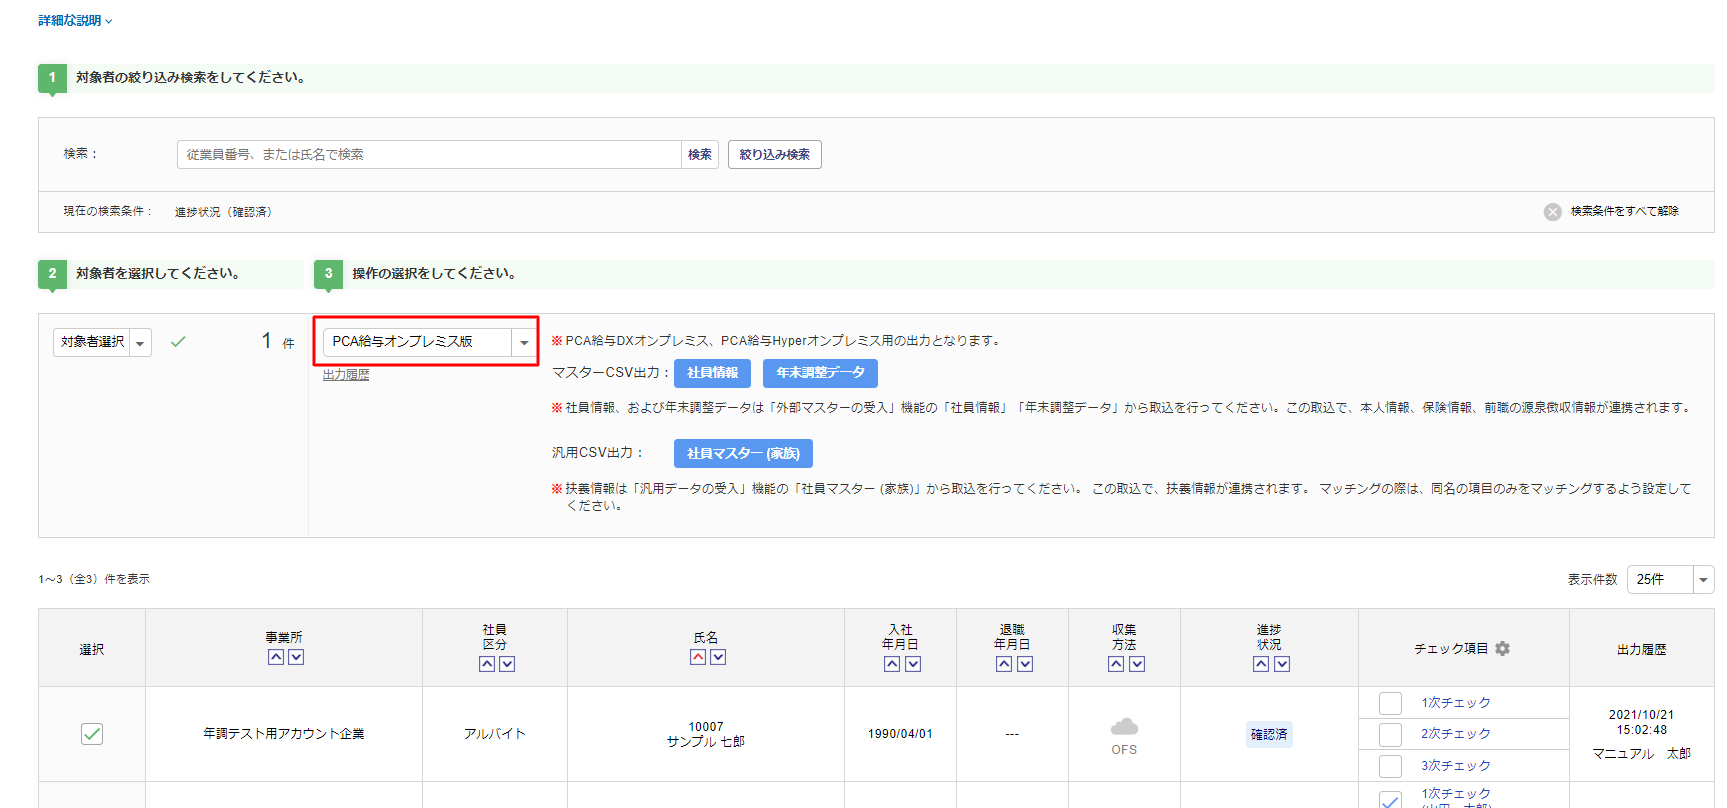Viewport: 1727px width, 808px height.
Task: Click マニュアル 太郎 text
Action: pyautogui.click(x=1641, y=754)
